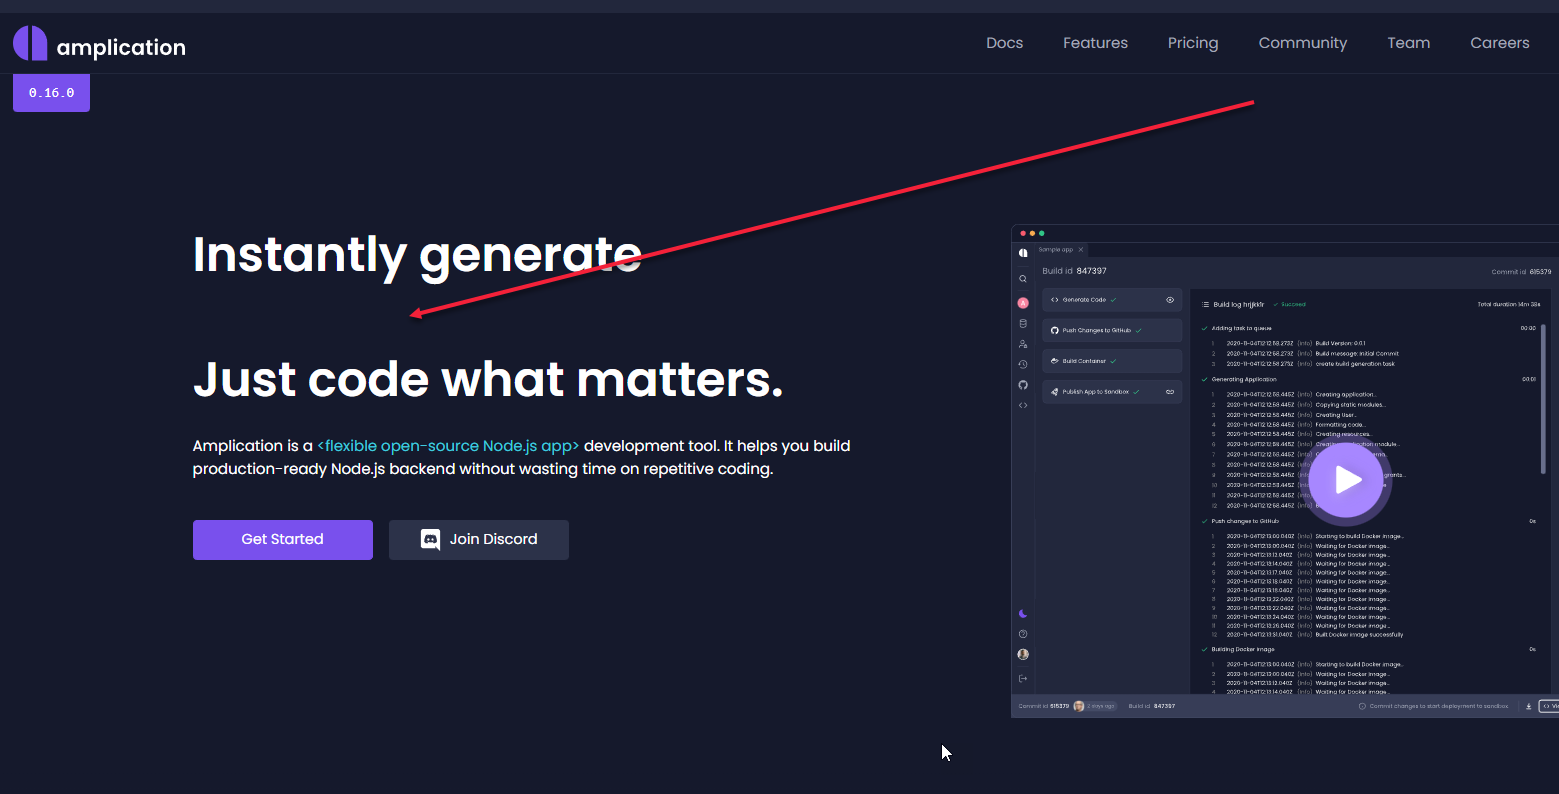Click the Build log list icon
Screen dimensions: 1559x794
click(1206, 305)
